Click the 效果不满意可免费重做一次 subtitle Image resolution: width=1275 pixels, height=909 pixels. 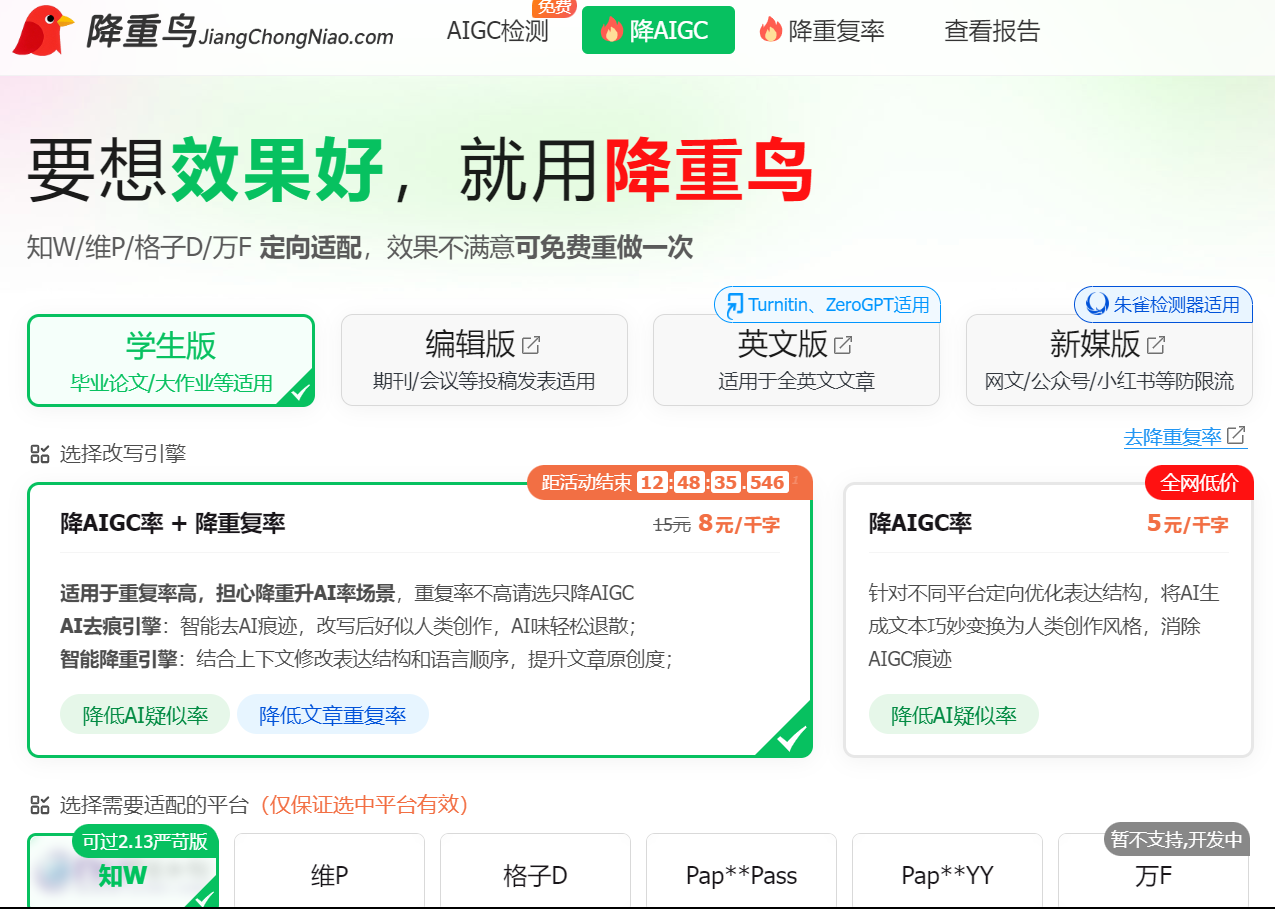tap(540, 248)
